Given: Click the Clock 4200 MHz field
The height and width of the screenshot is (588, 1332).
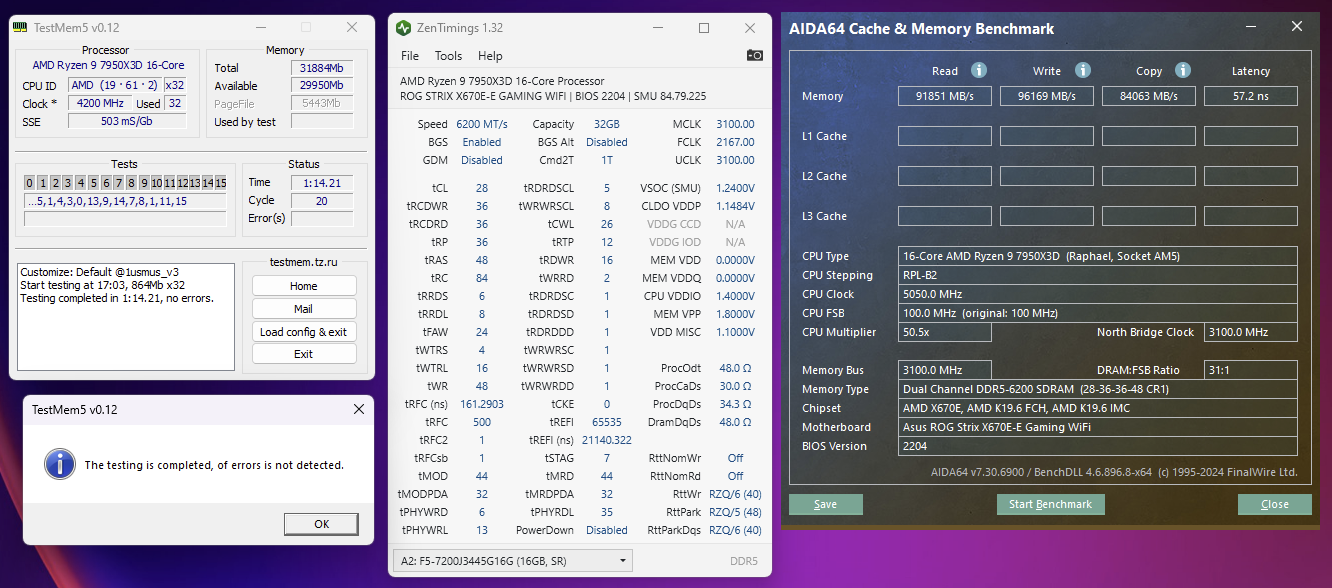Looking at the screenshot, I should 99,103.
